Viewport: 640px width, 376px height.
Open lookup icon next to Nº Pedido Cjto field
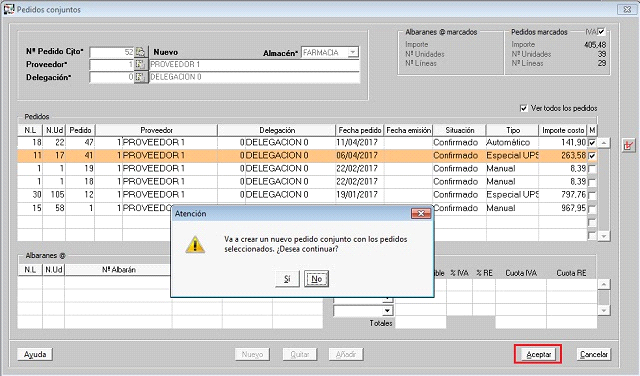point(140,52)
